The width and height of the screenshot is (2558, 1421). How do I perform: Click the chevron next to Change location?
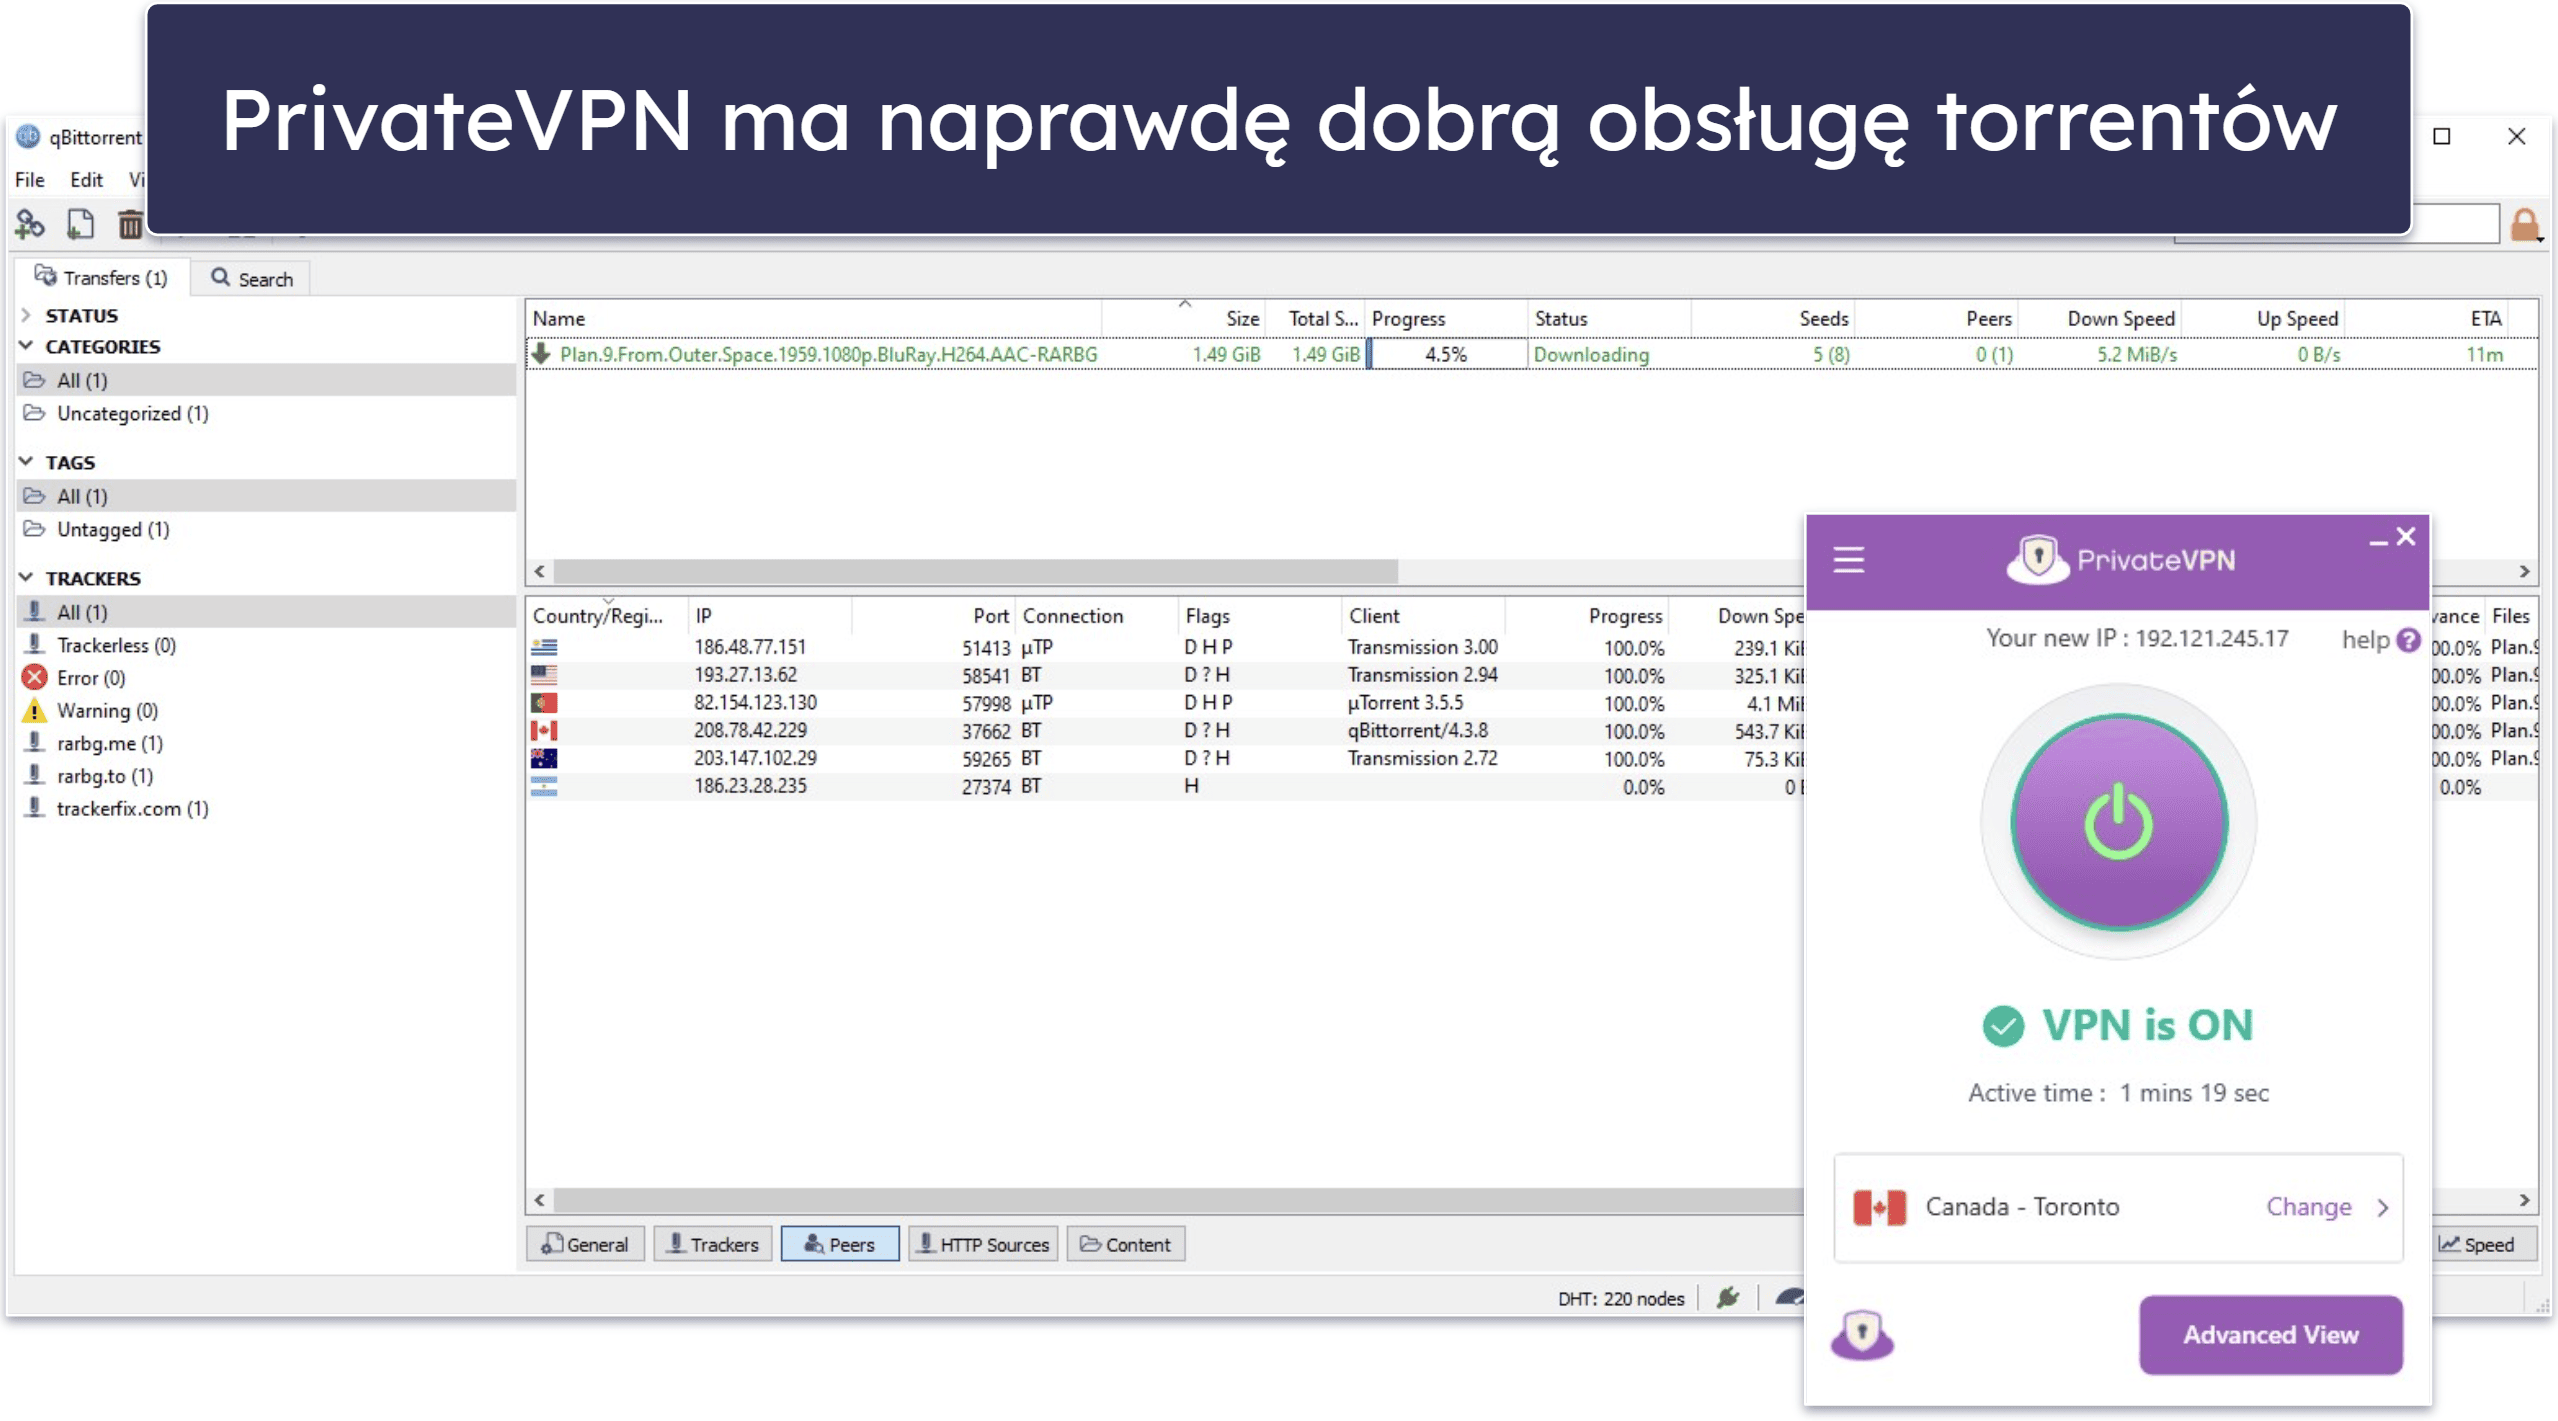(x=2383, y=1208)
